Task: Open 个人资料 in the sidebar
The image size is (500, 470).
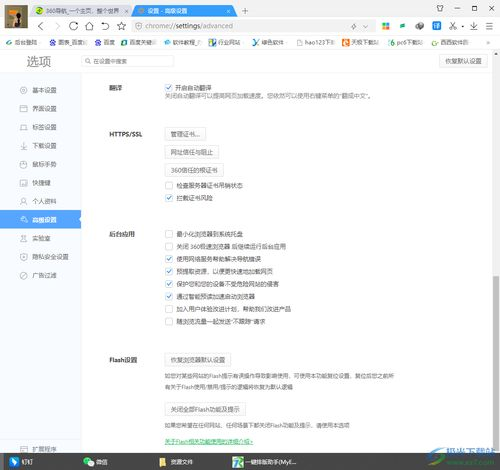Action: point(40,201)
